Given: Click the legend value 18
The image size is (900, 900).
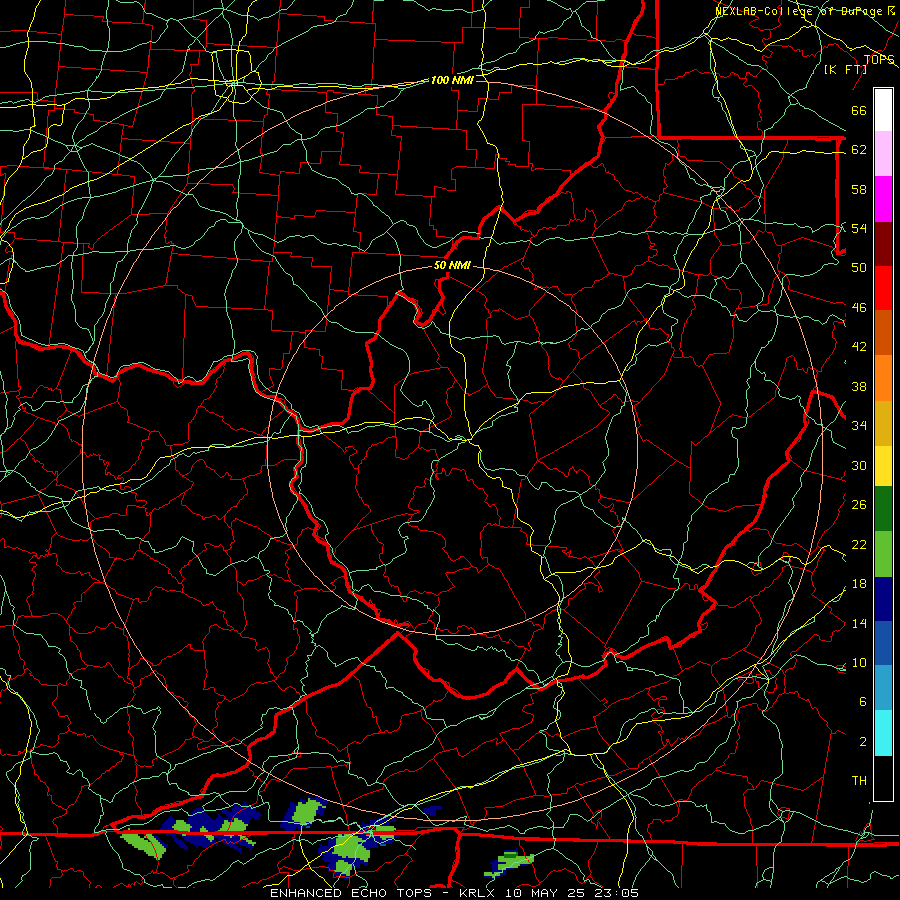Looking at the screenshot, I should point(859,584).
